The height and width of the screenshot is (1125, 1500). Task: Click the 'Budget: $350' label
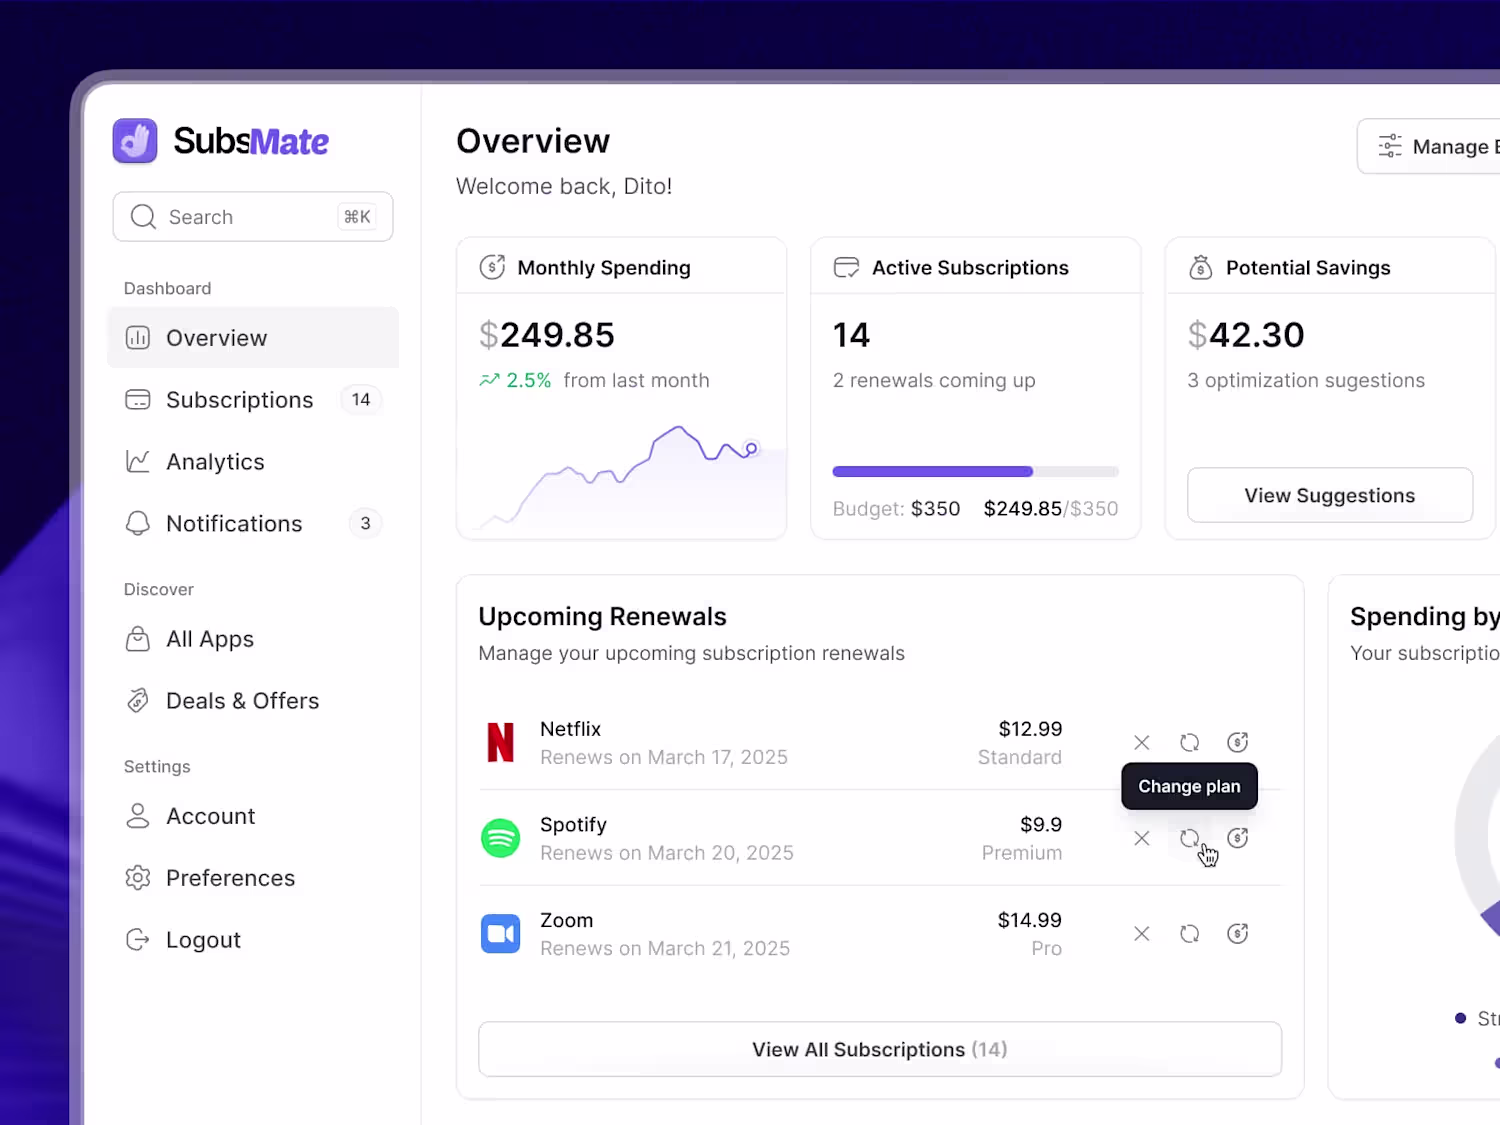pos(897,509)
